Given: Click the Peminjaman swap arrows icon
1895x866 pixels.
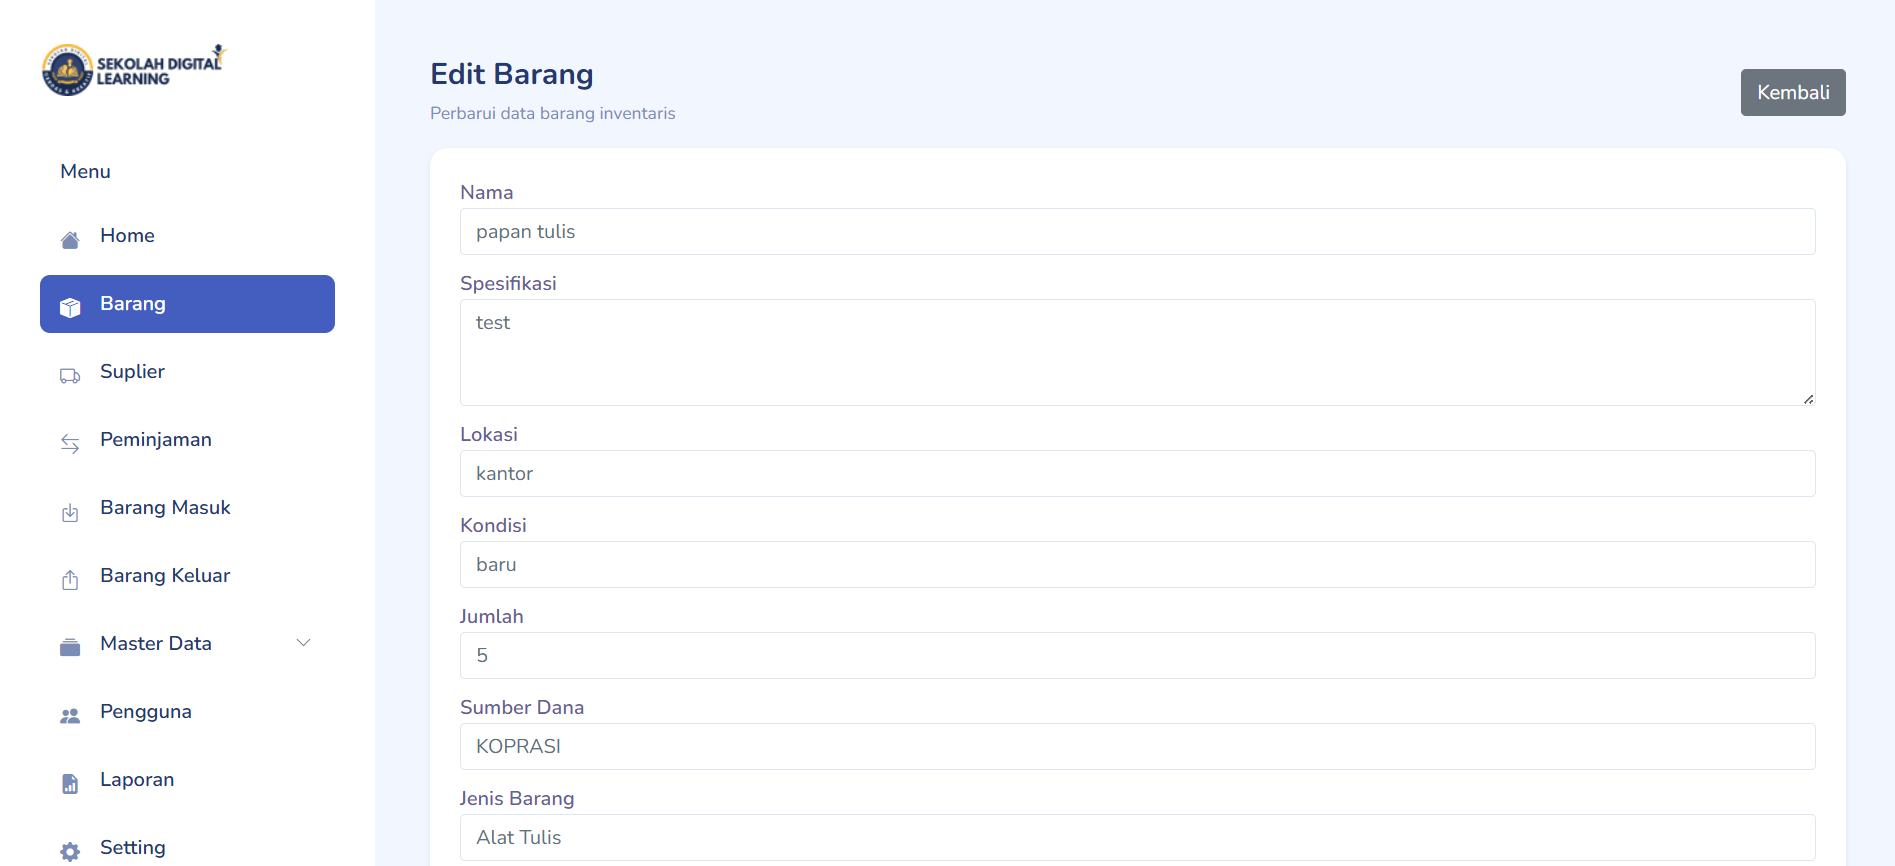Looking at the screenshot, I should (x=70, y=444).
